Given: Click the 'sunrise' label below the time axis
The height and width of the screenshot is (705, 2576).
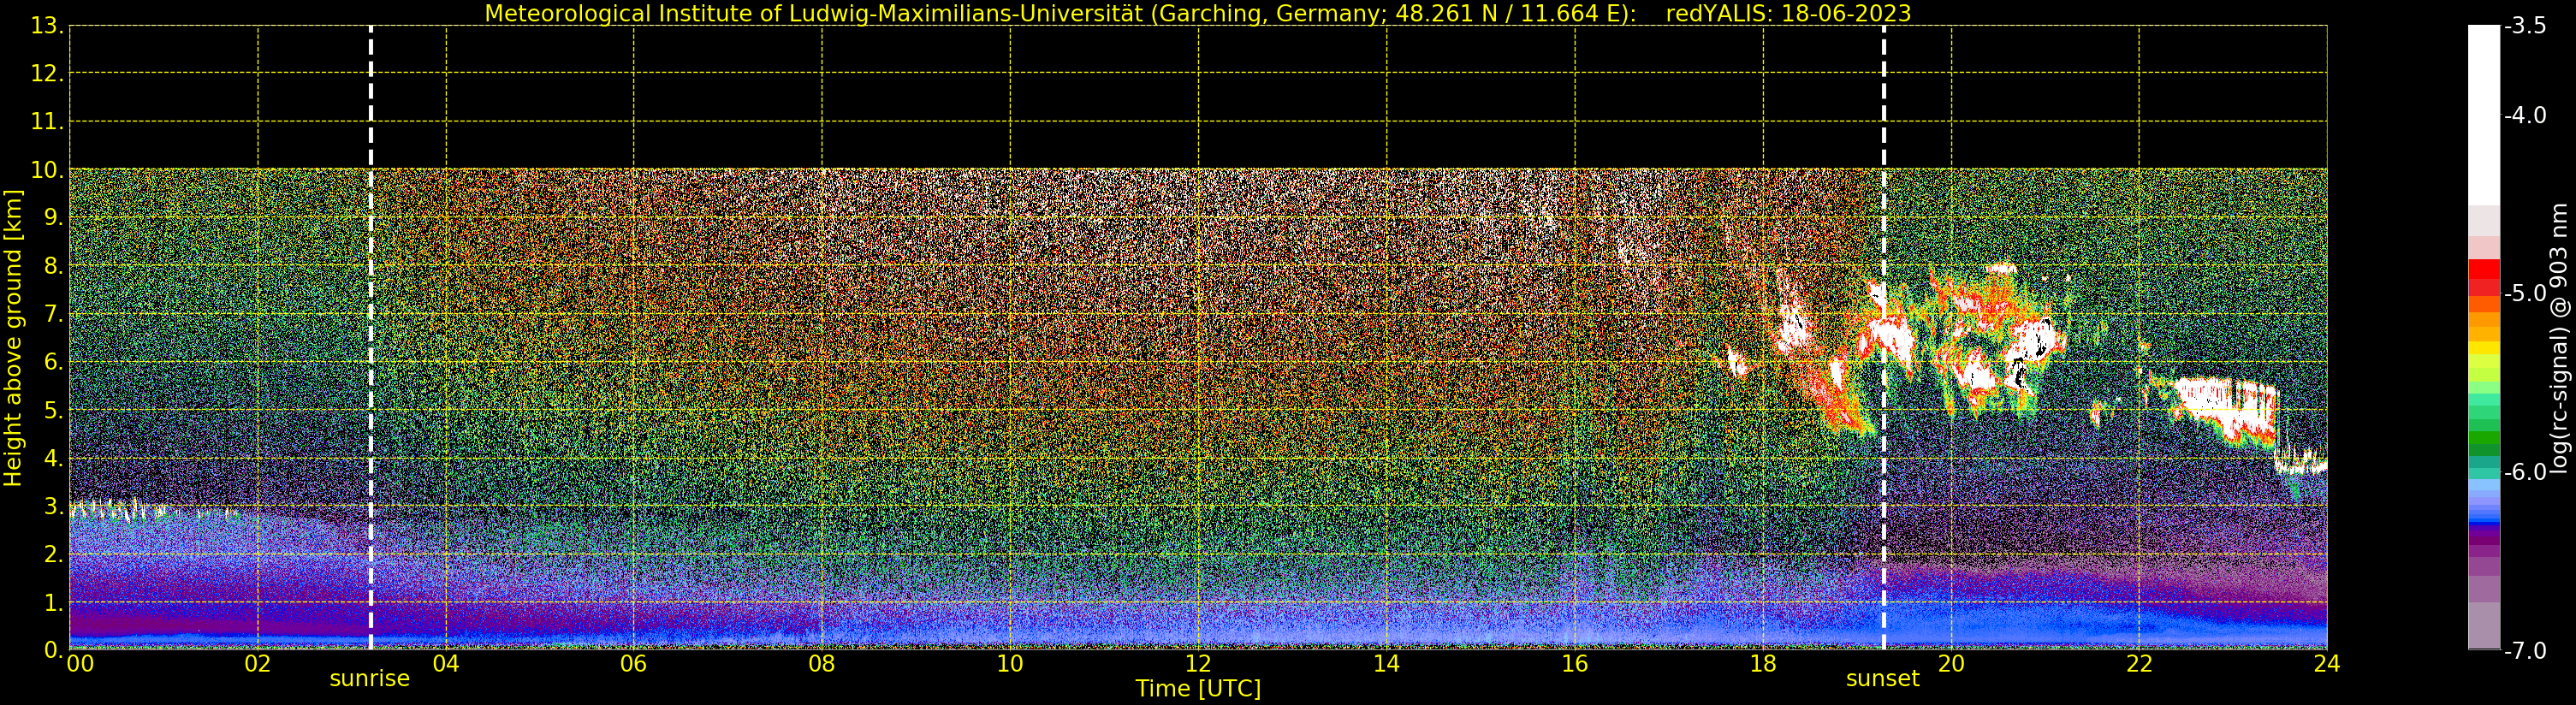Looking at the screenshot, I should pos(370,679).
